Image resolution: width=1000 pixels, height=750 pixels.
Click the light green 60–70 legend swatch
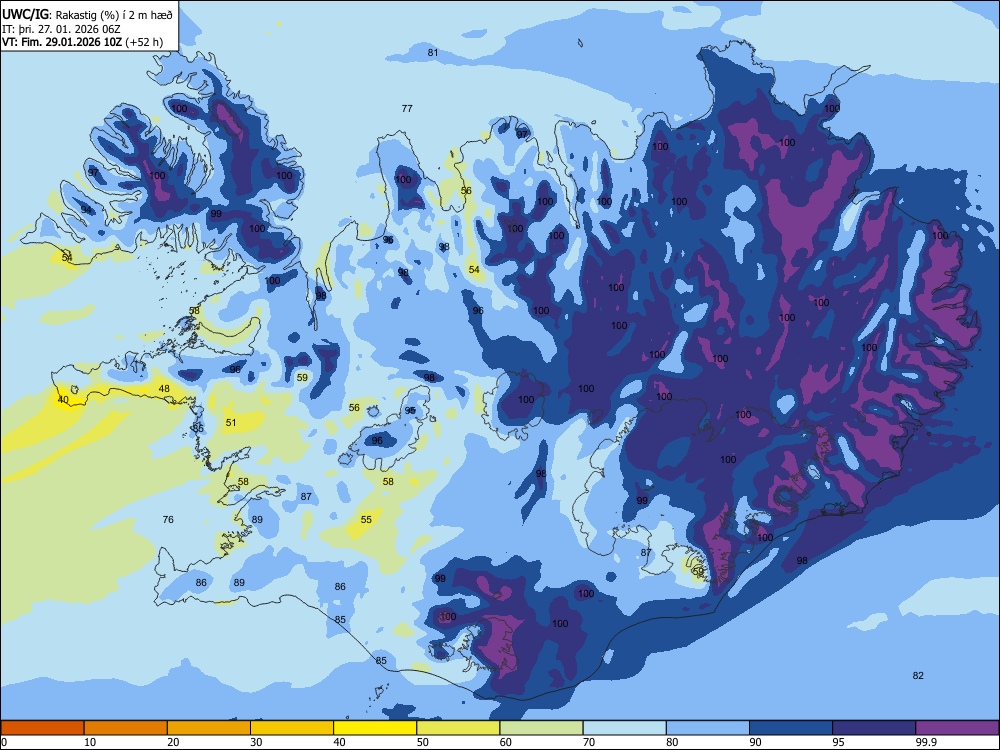pyautogui.click(x=541, y=728)
